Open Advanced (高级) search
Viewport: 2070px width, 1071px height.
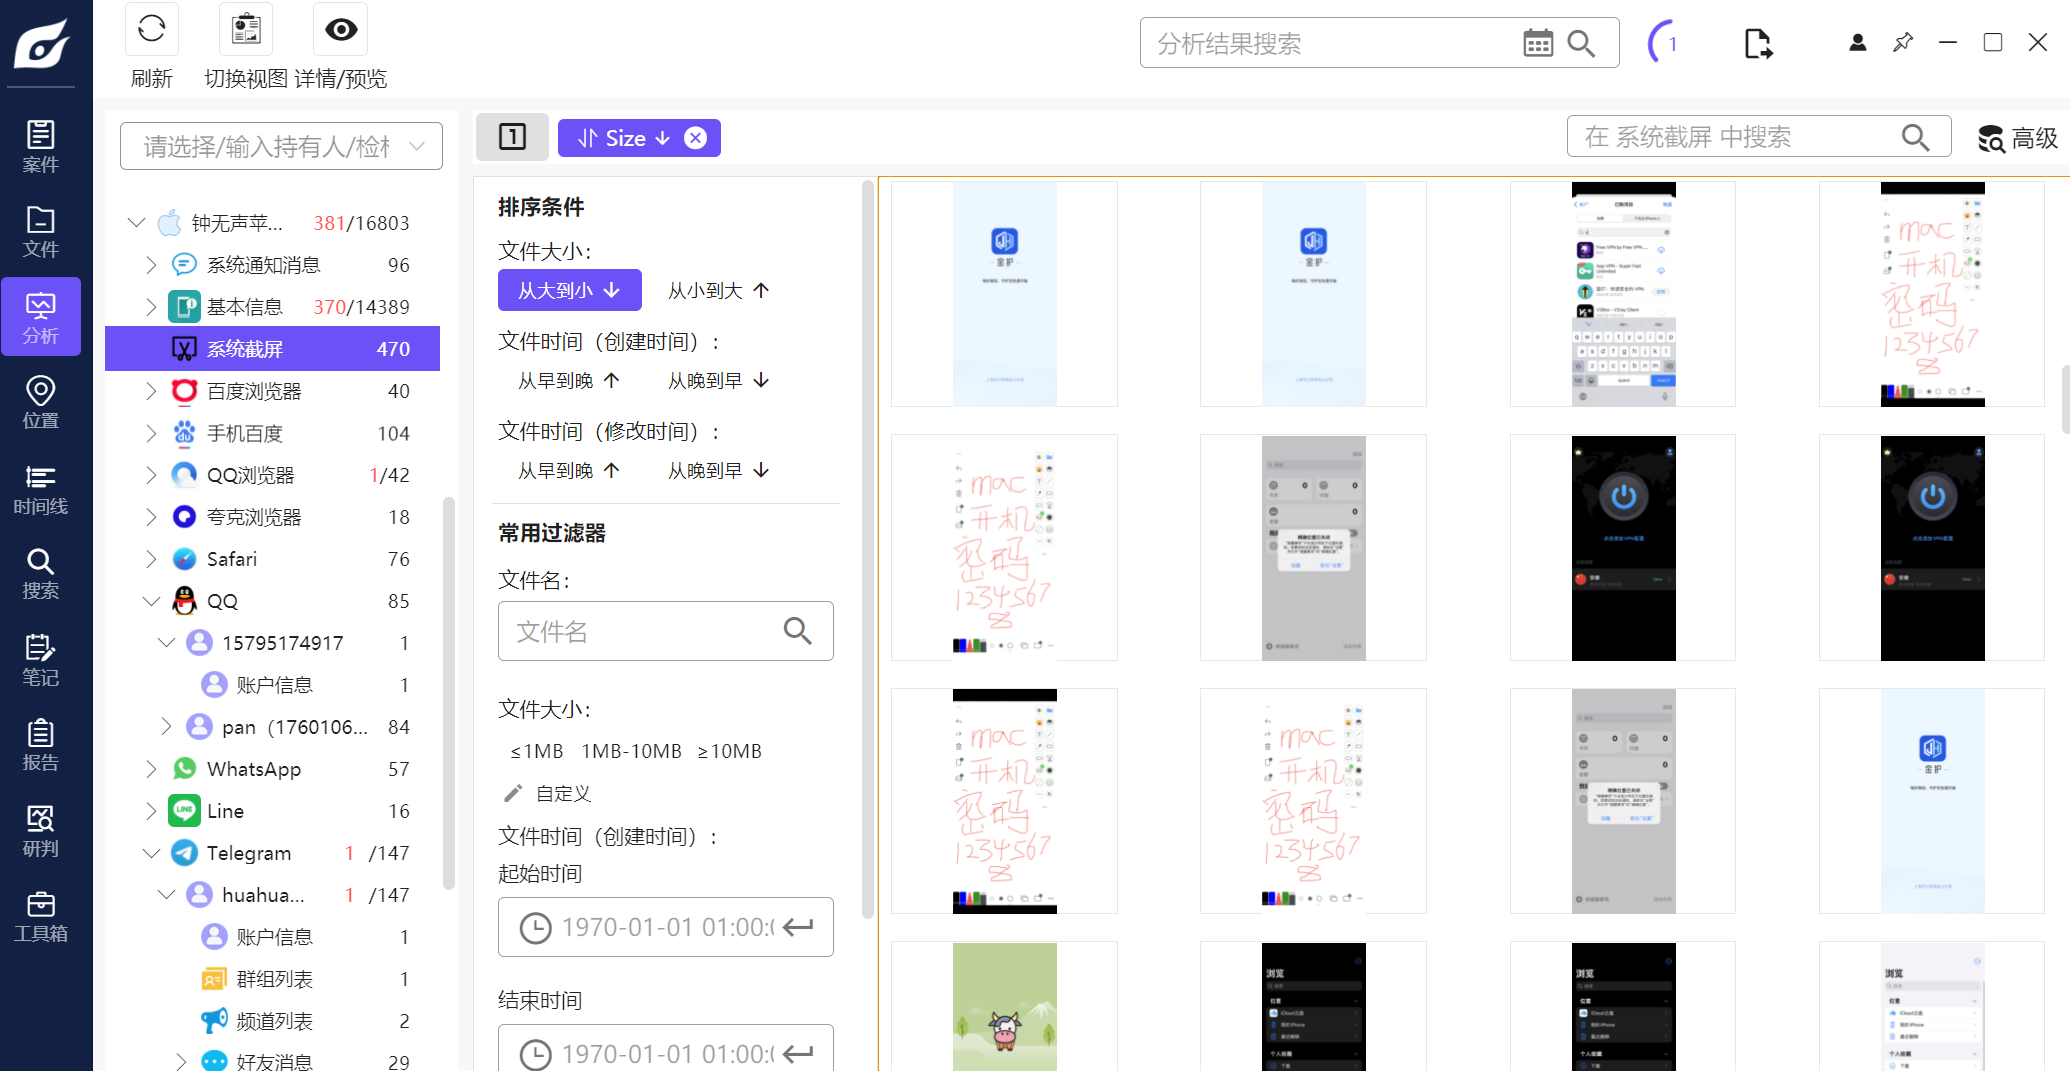coord(2017,138)
